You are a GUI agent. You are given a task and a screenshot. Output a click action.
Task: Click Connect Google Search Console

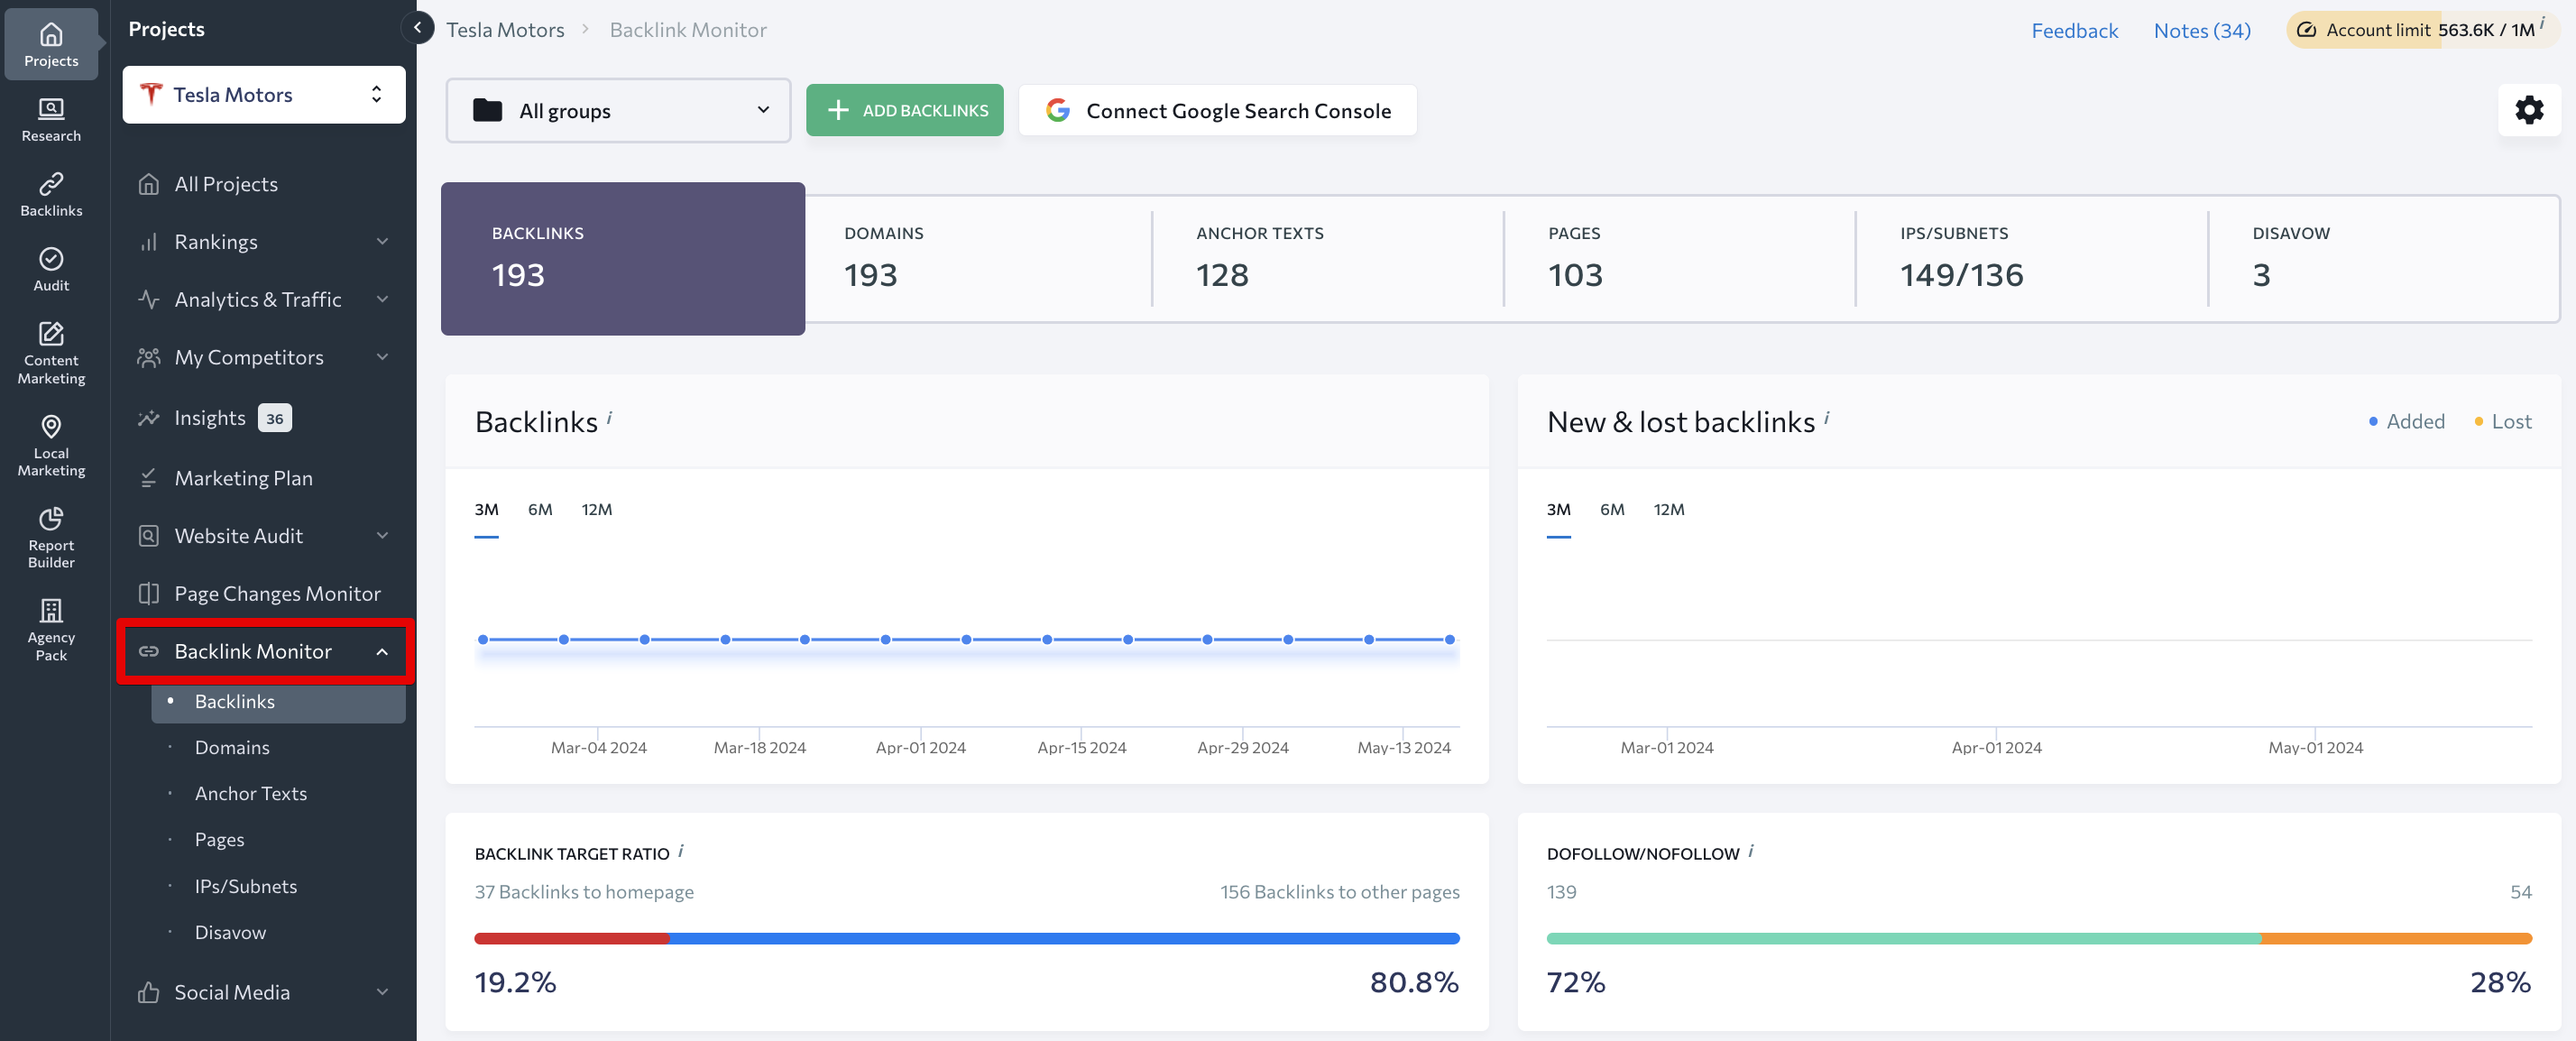click(1217, 110)
